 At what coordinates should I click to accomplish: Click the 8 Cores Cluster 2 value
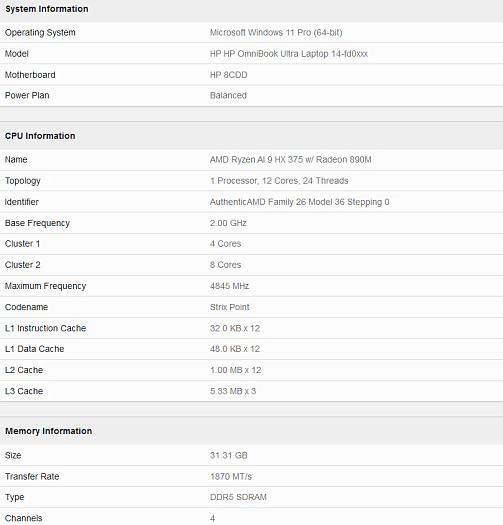point(225,265)
